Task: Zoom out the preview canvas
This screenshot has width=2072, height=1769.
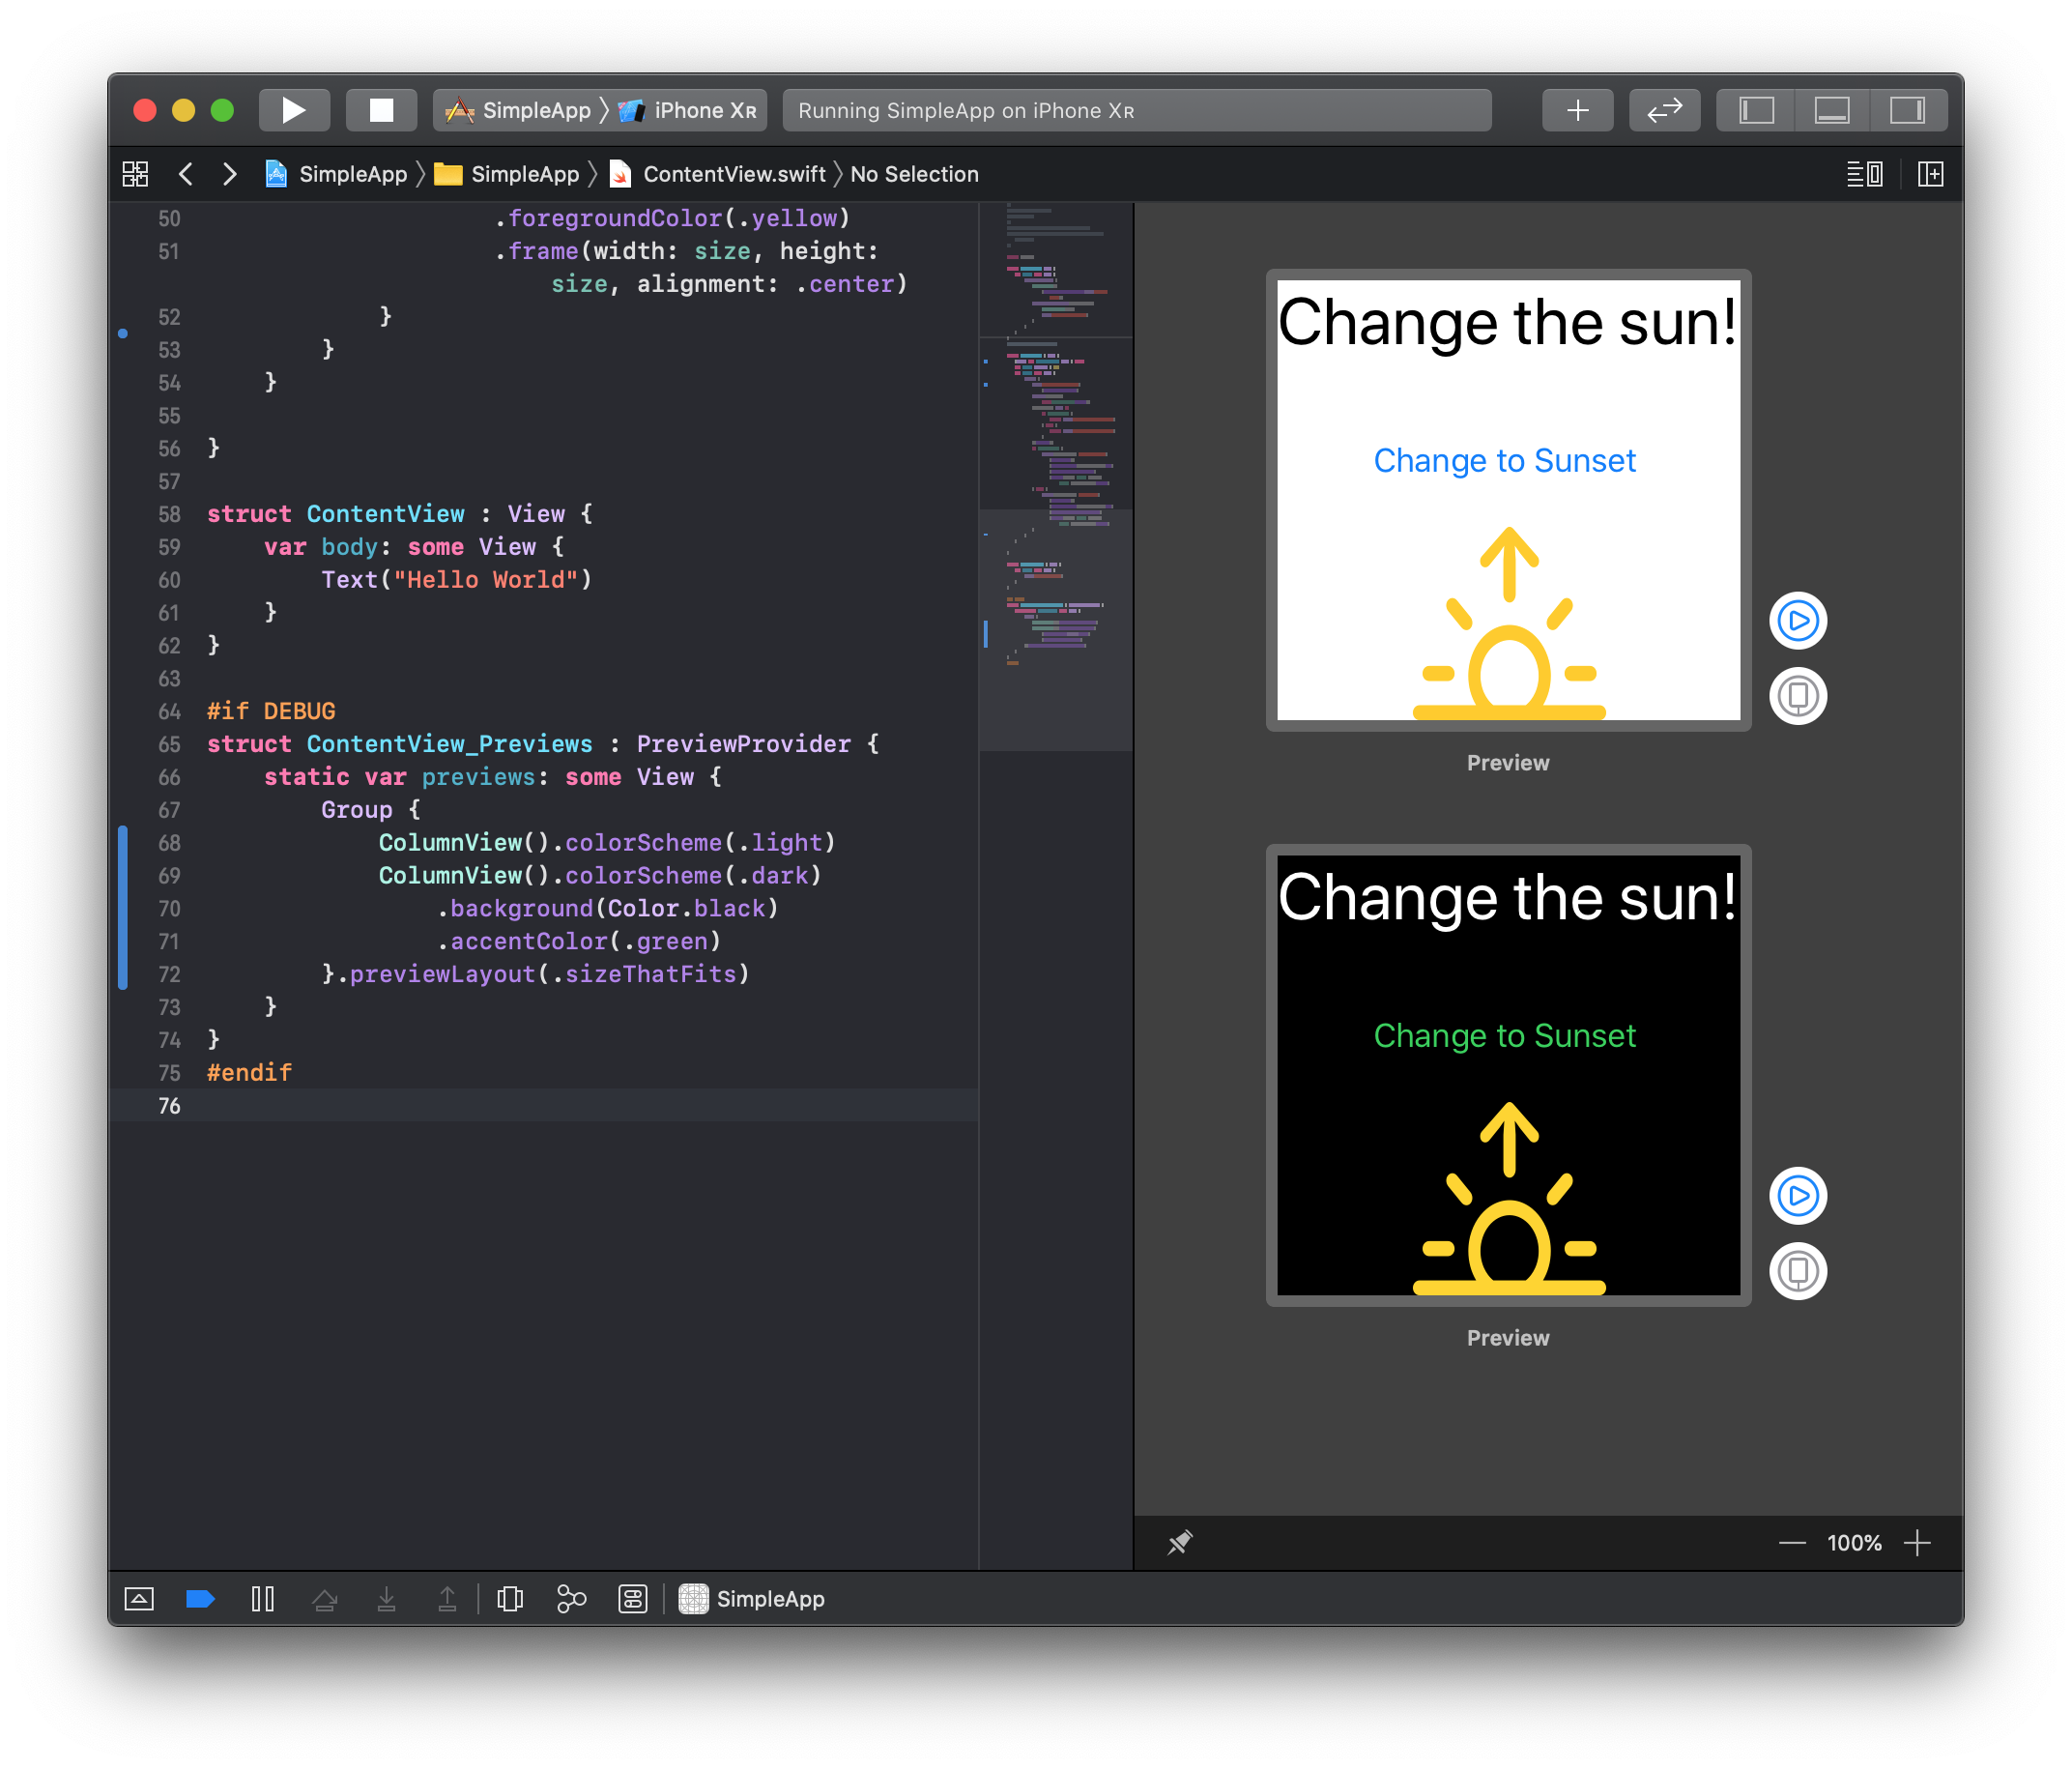Action: point(1792,1543)
